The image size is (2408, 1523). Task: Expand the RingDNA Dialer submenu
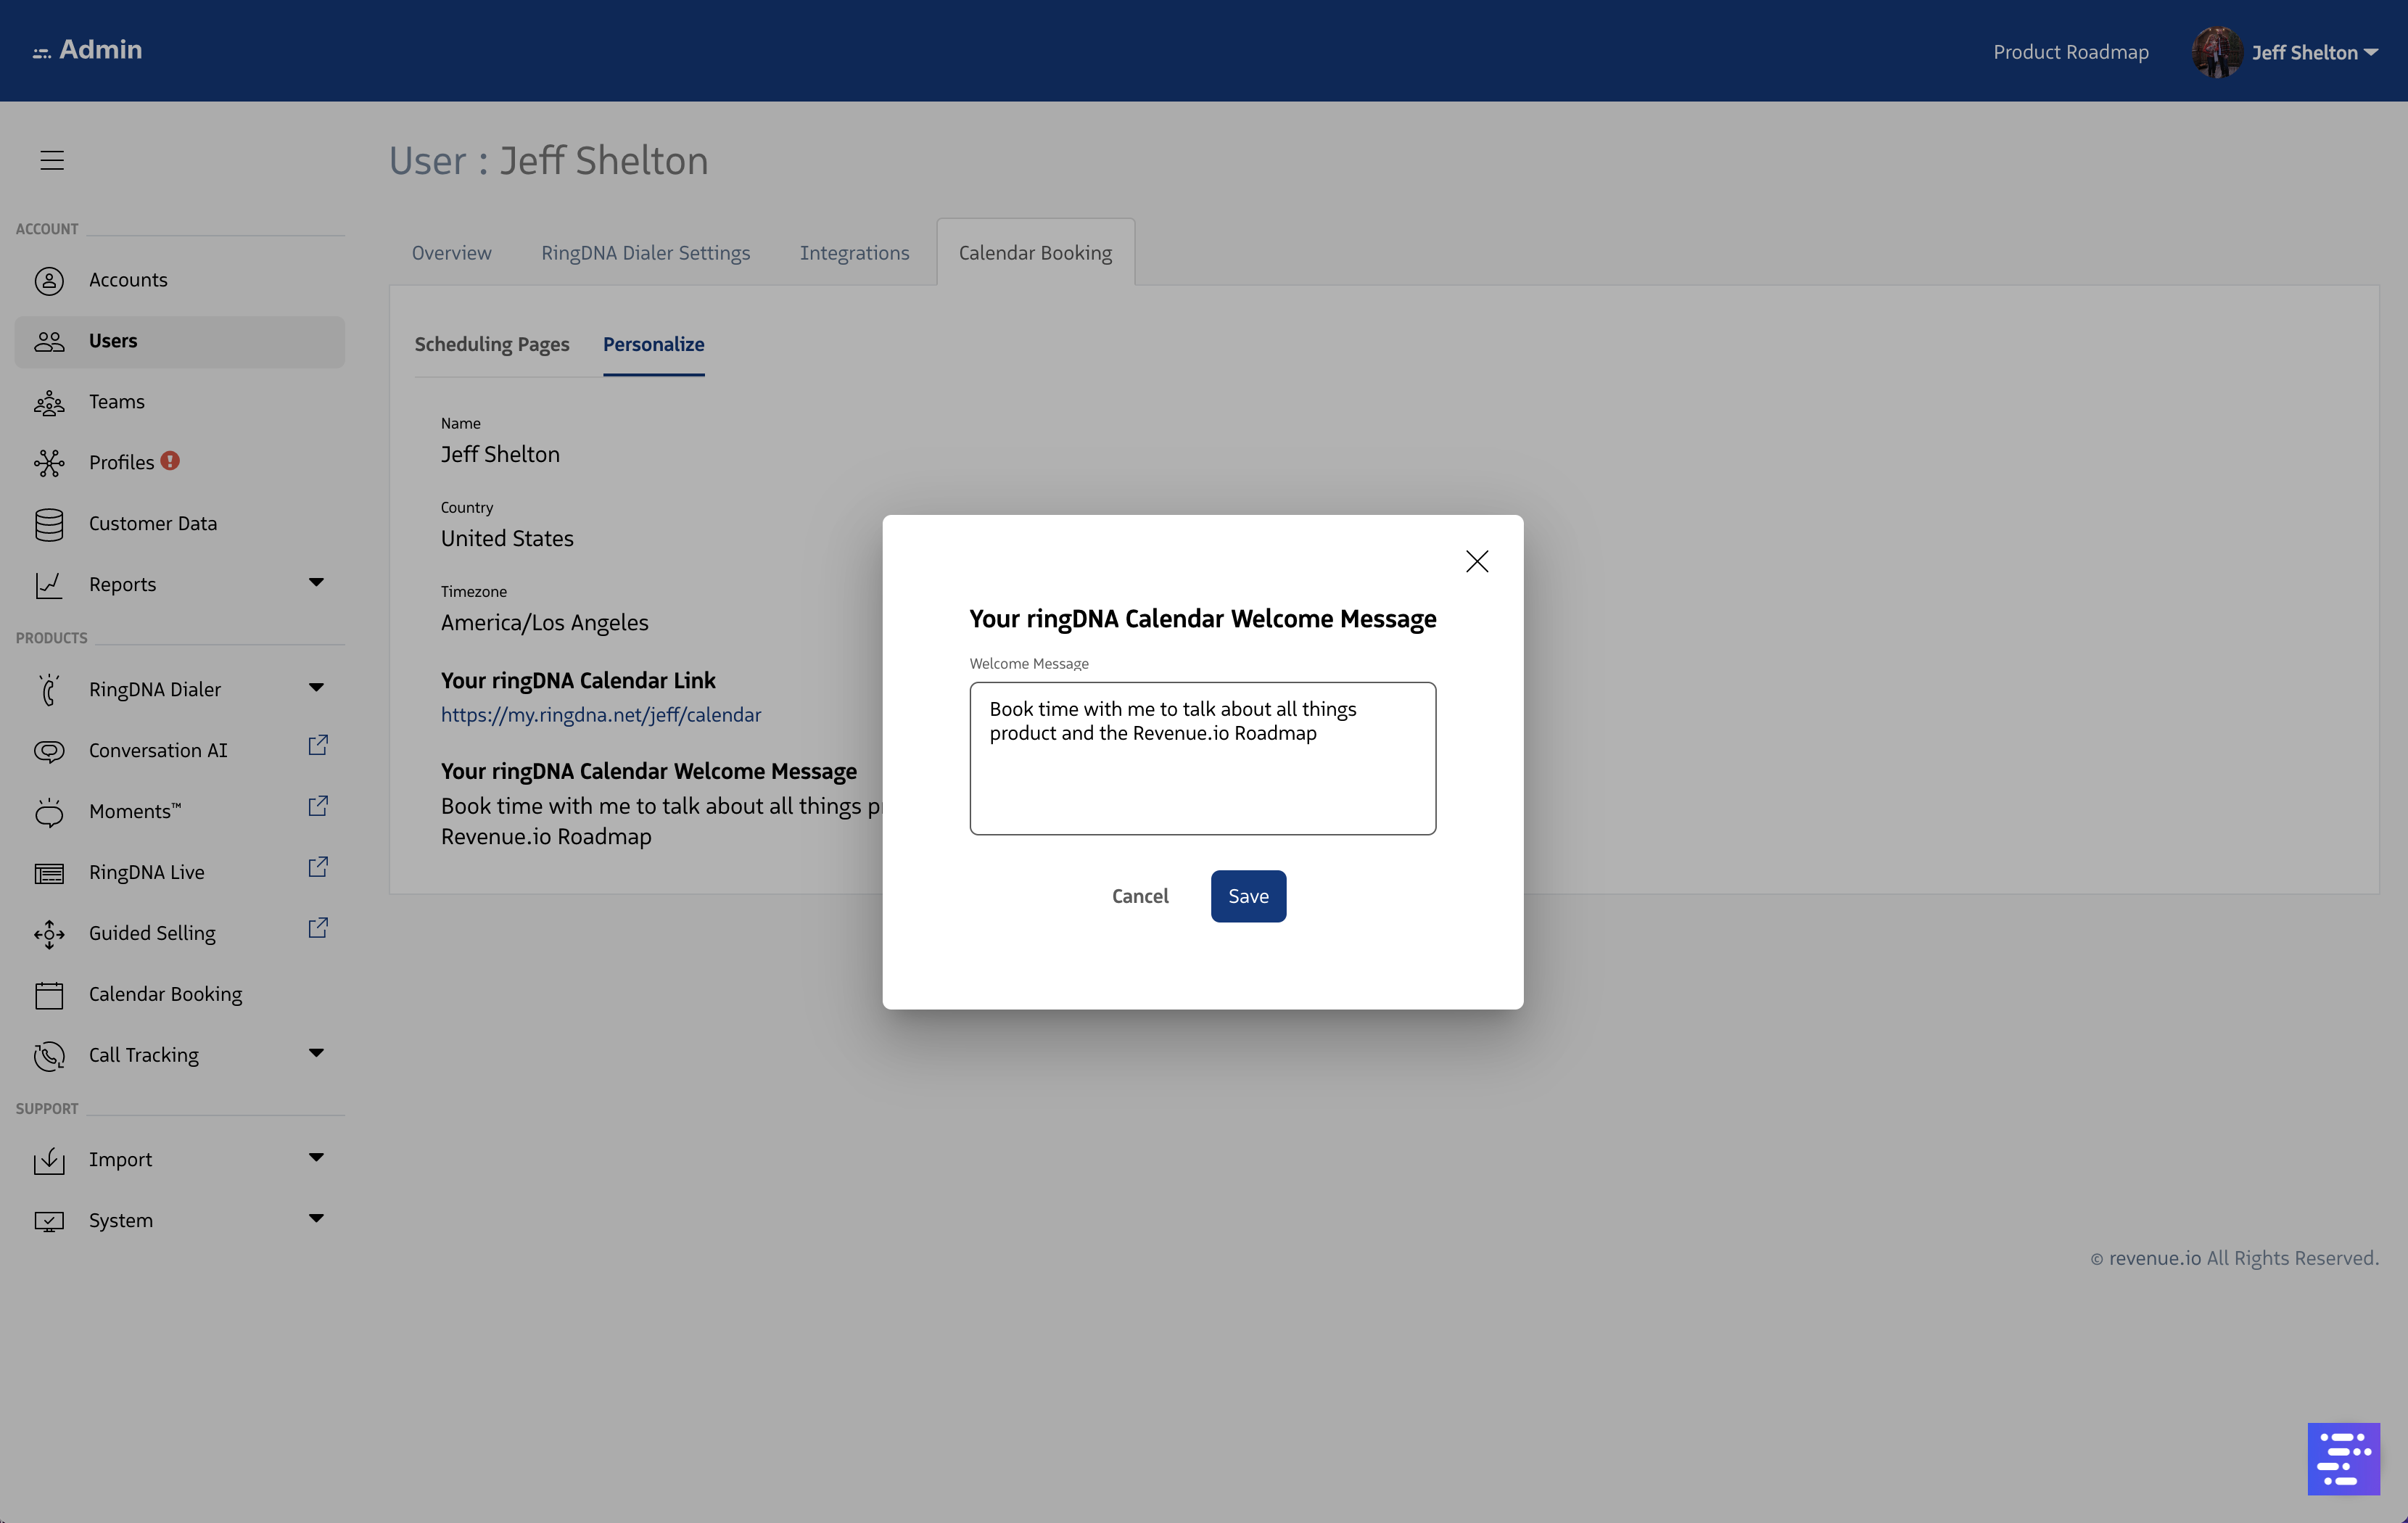pos(316,688)
